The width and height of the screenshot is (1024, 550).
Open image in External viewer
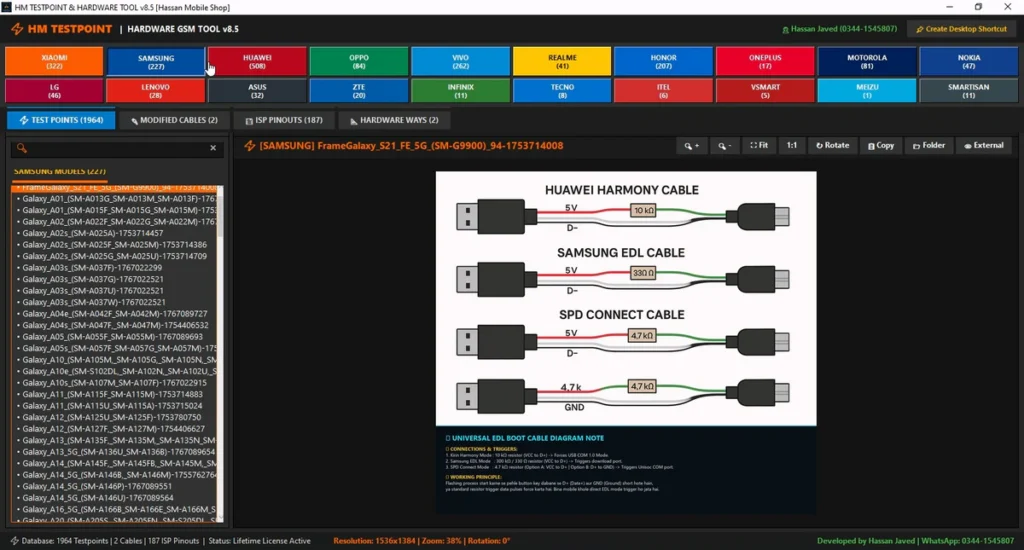984,146
